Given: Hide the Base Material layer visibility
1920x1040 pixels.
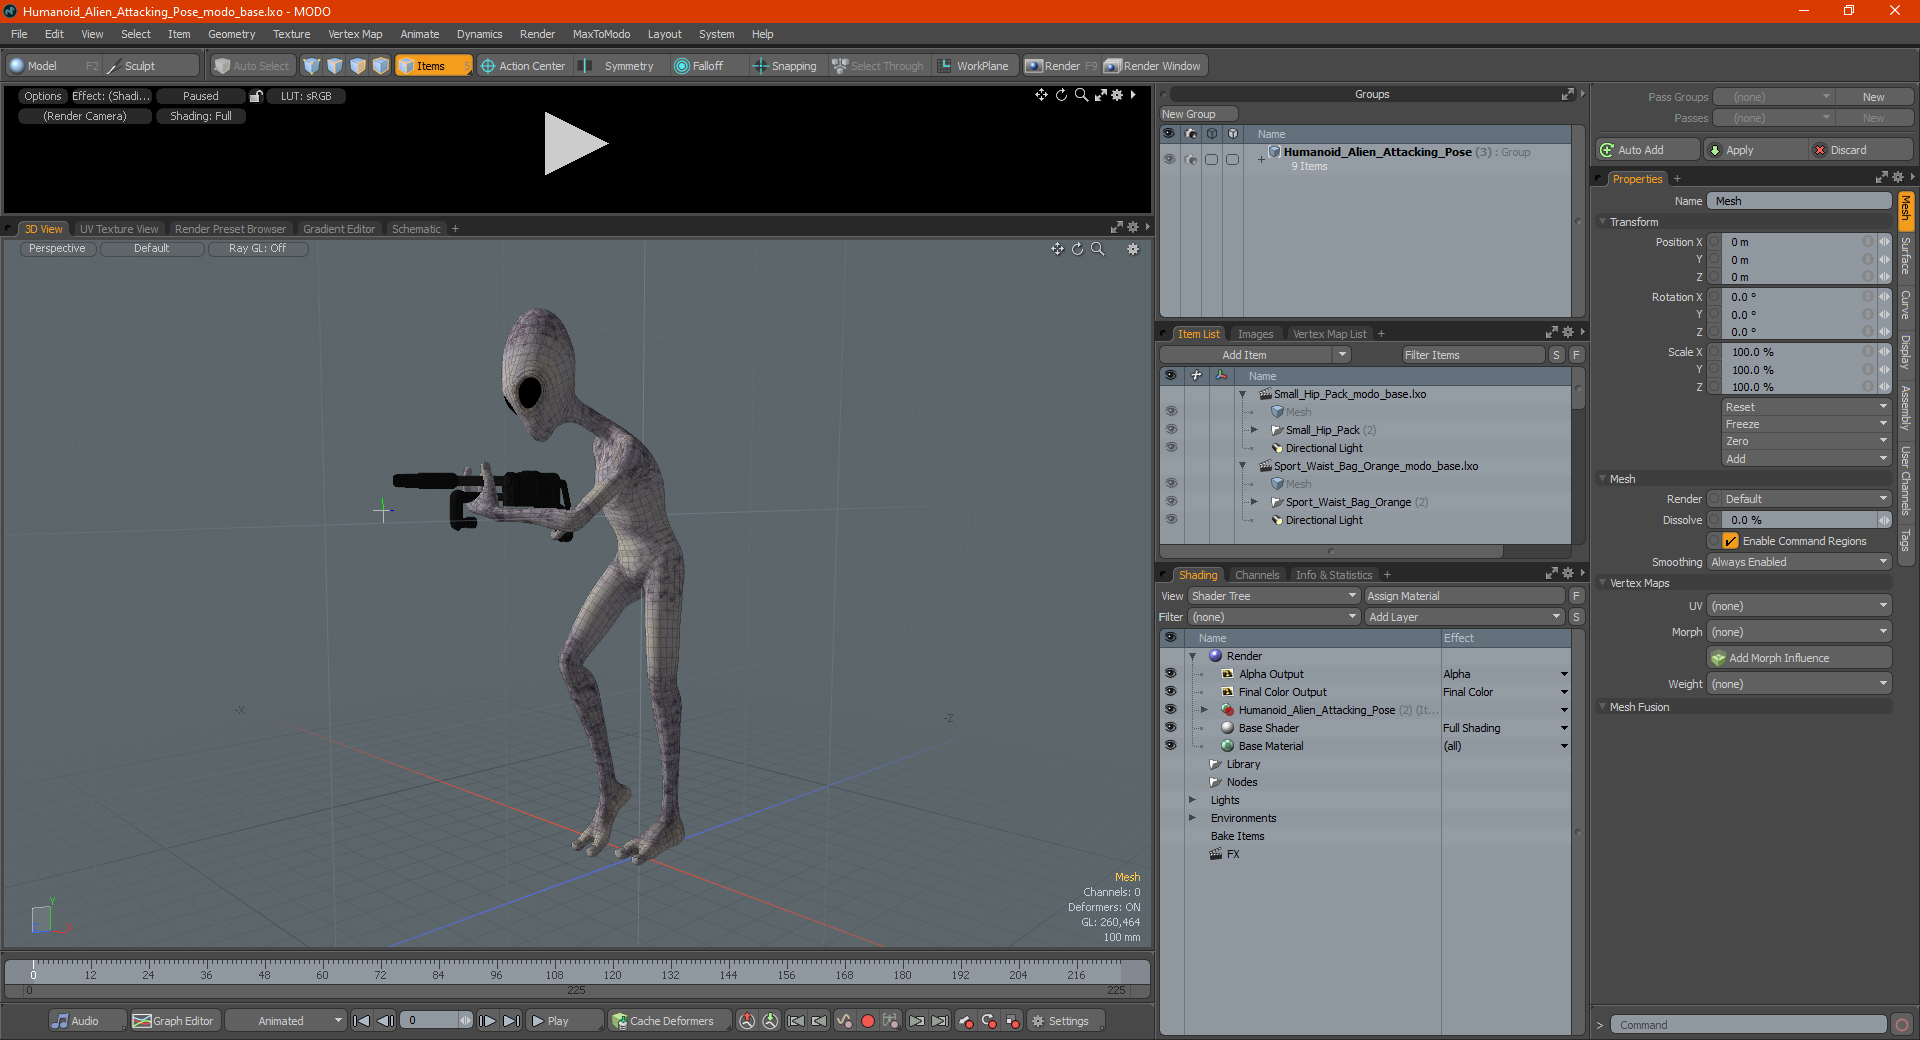Looking at the screenshot, I should 1170,746.
